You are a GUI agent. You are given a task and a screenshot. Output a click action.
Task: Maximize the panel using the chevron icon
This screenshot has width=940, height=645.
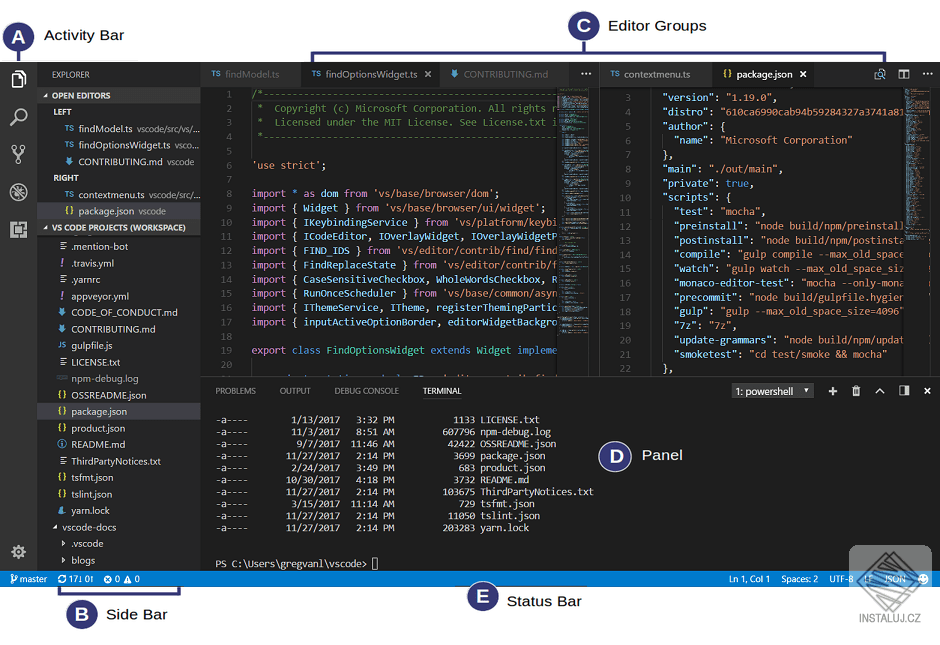pyautogui.click(x=878, y=390)
